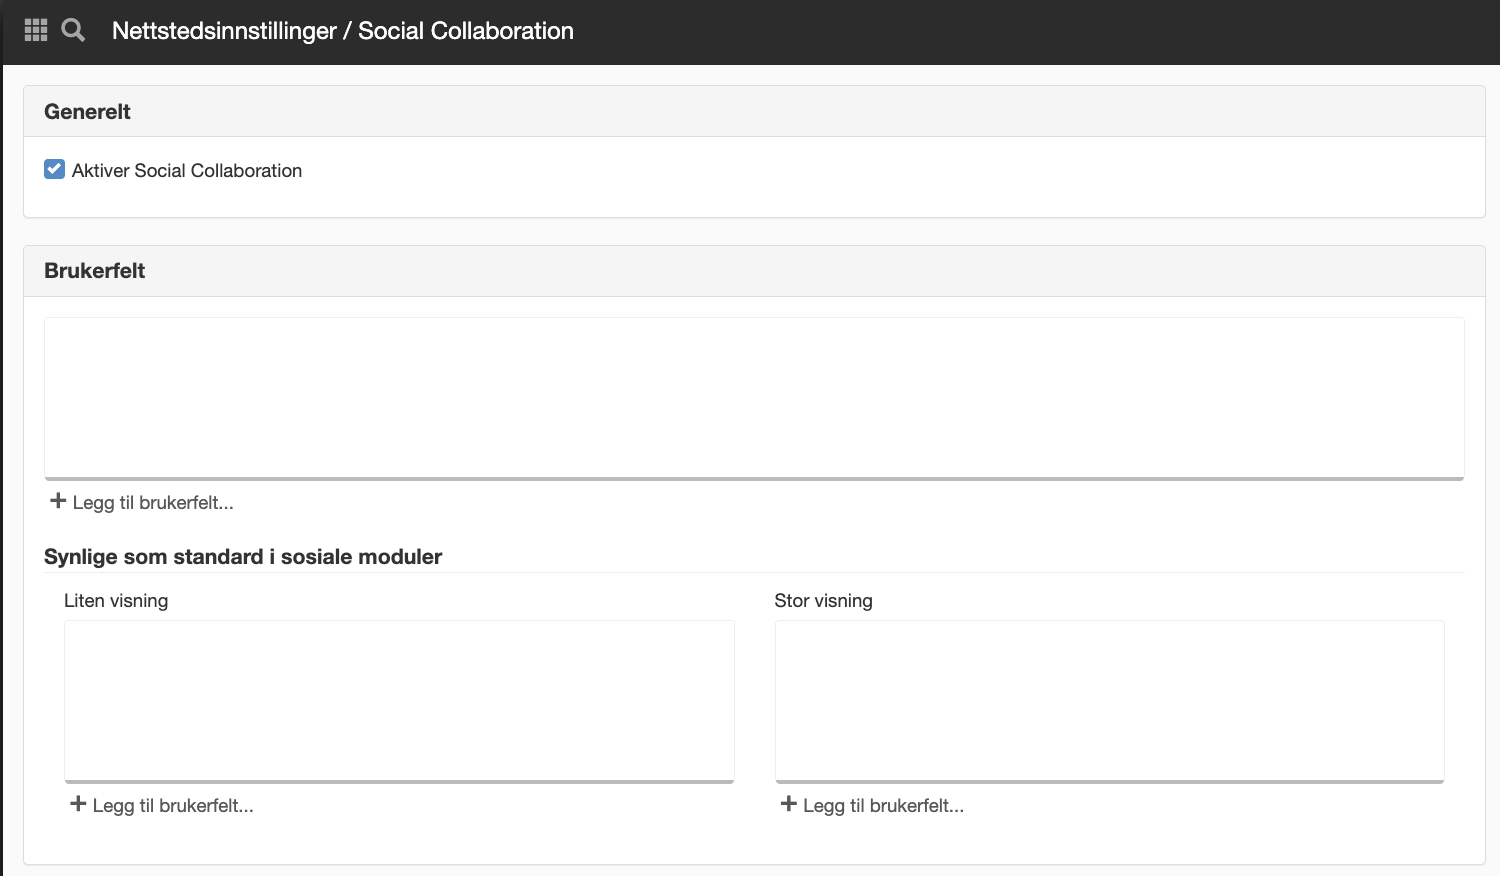Click the Synlige som standard heading
Viewport: 1500px width, 876px height.
243,557
